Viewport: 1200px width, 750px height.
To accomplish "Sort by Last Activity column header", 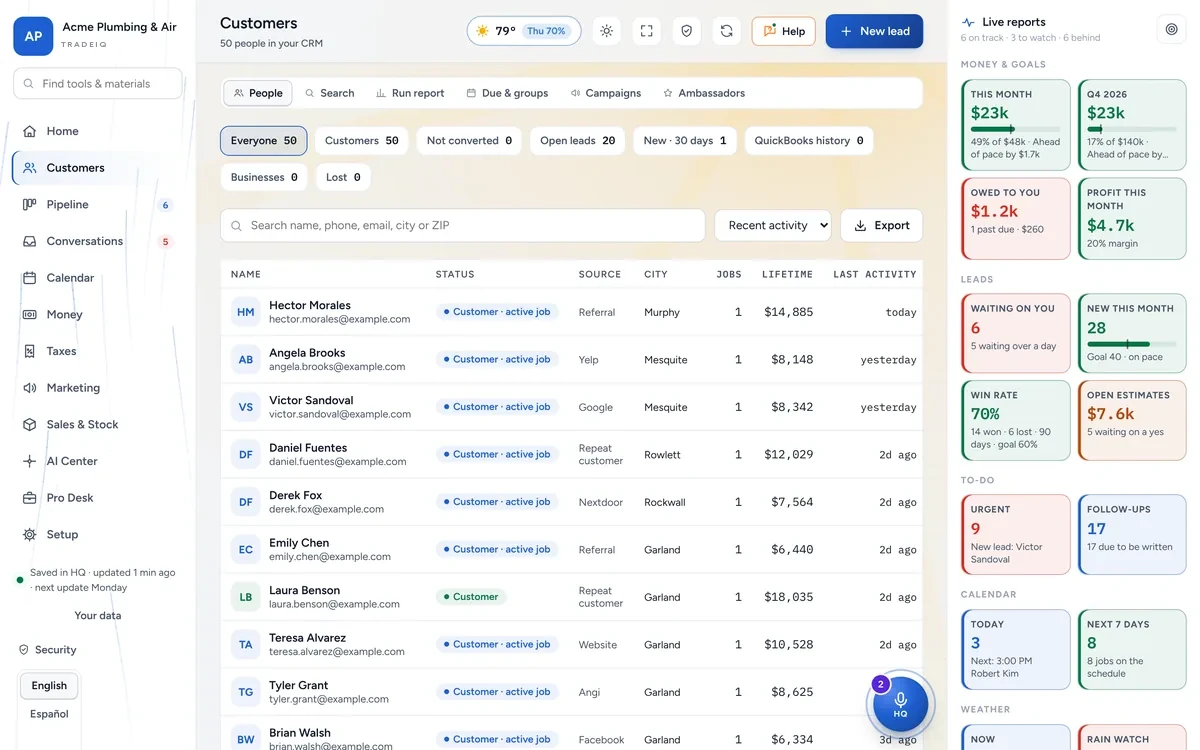I will click(x=875, y=274).
